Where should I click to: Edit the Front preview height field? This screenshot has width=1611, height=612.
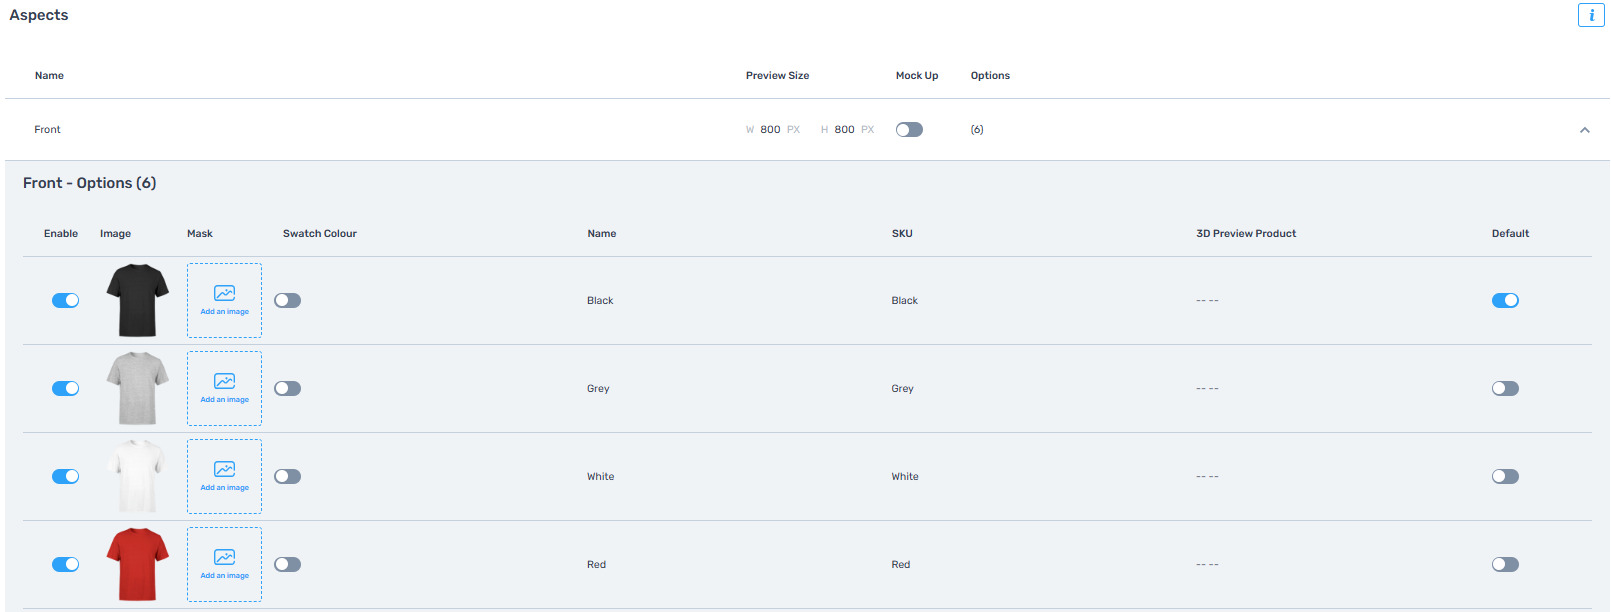coord(844,130)
